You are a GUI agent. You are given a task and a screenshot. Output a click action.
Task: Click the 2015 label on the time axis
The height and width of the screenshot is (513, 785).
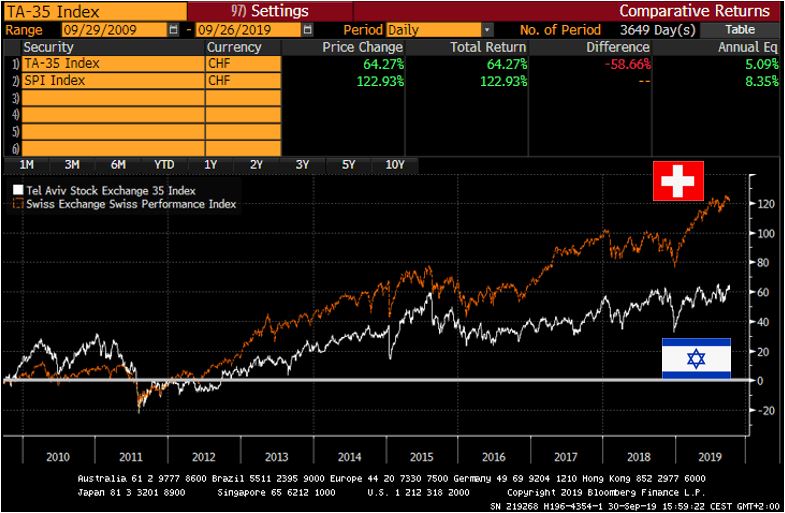[x=422, y=457]
